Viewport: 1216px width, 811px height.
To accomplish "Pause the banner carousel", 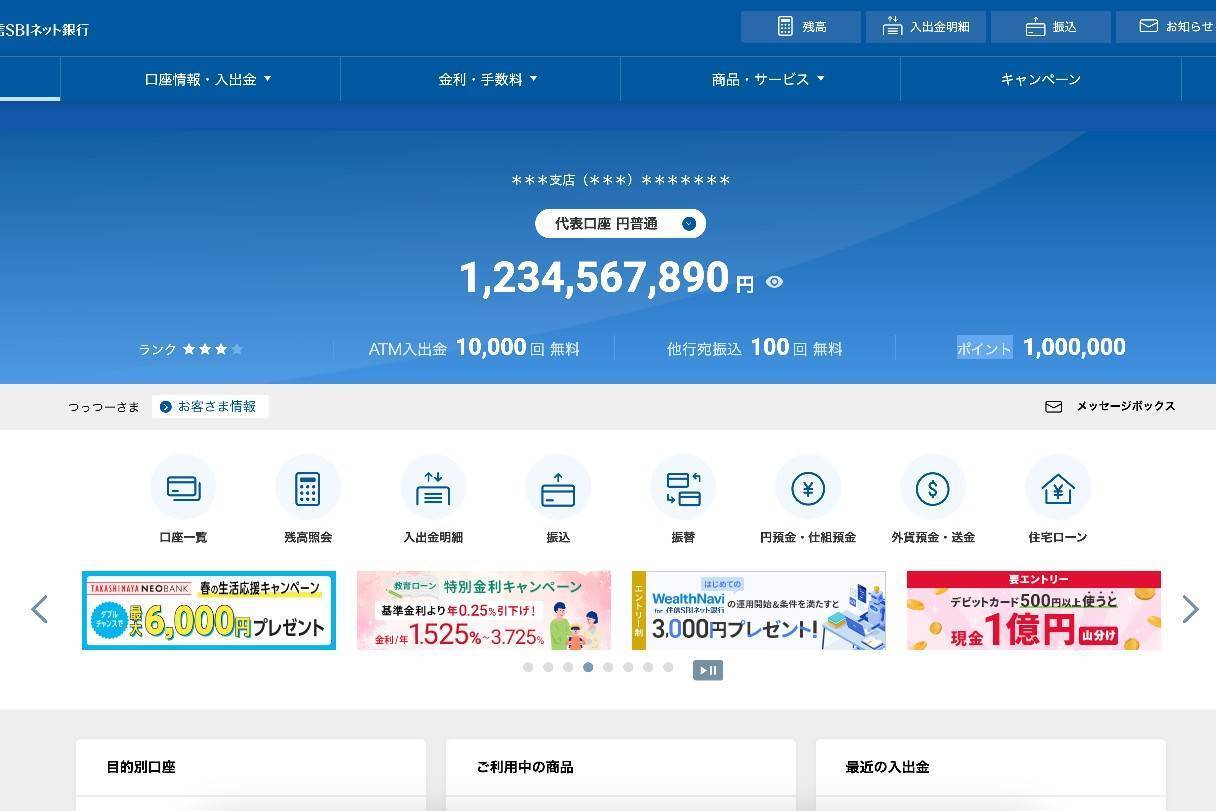I will [708, 670].
